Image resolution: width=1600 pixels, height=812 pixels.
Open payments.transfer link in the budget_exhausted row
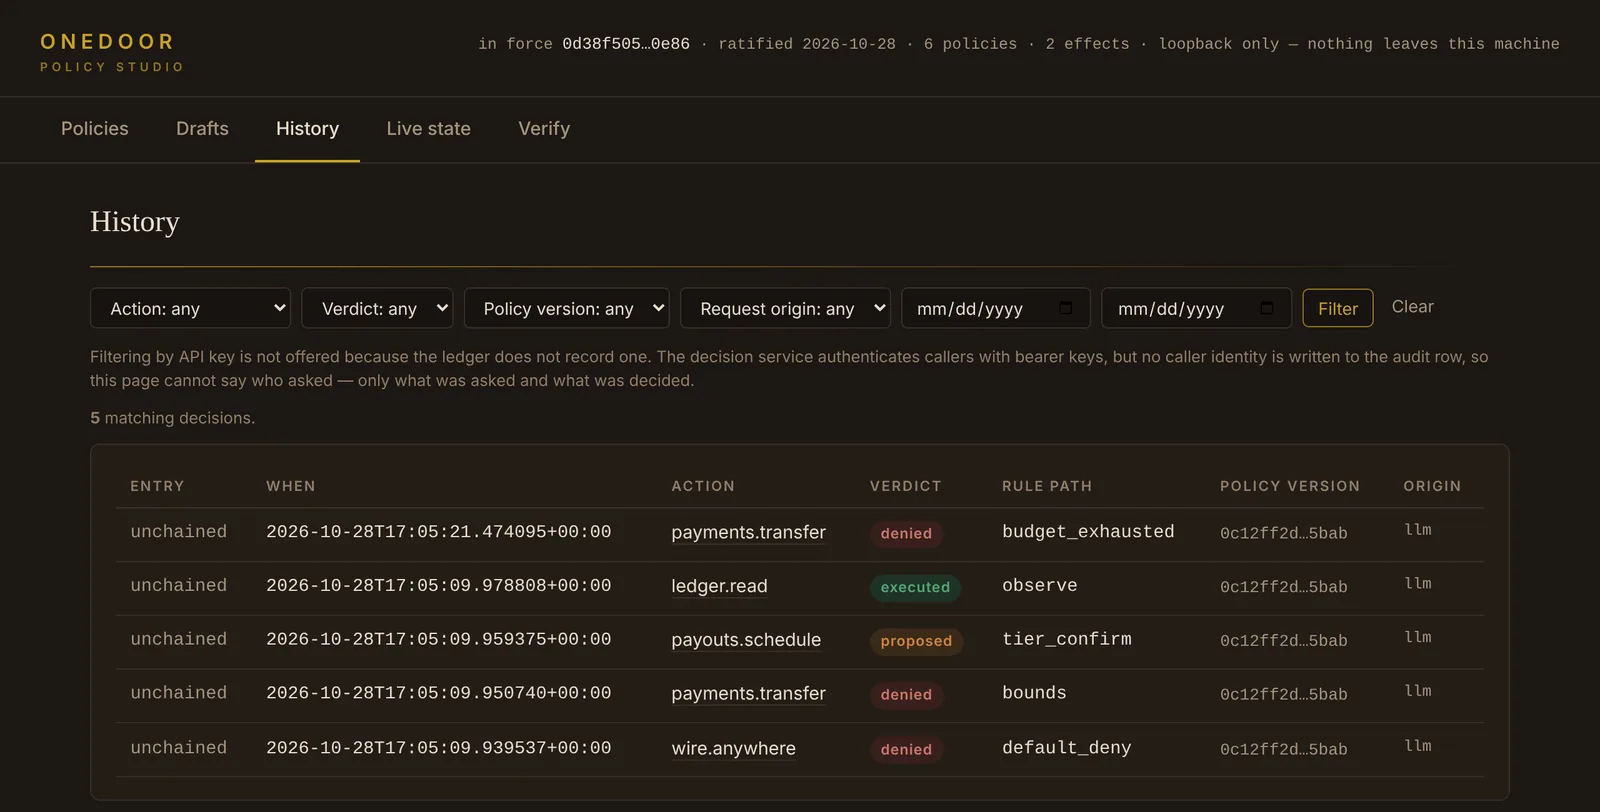tap(748, 533)
